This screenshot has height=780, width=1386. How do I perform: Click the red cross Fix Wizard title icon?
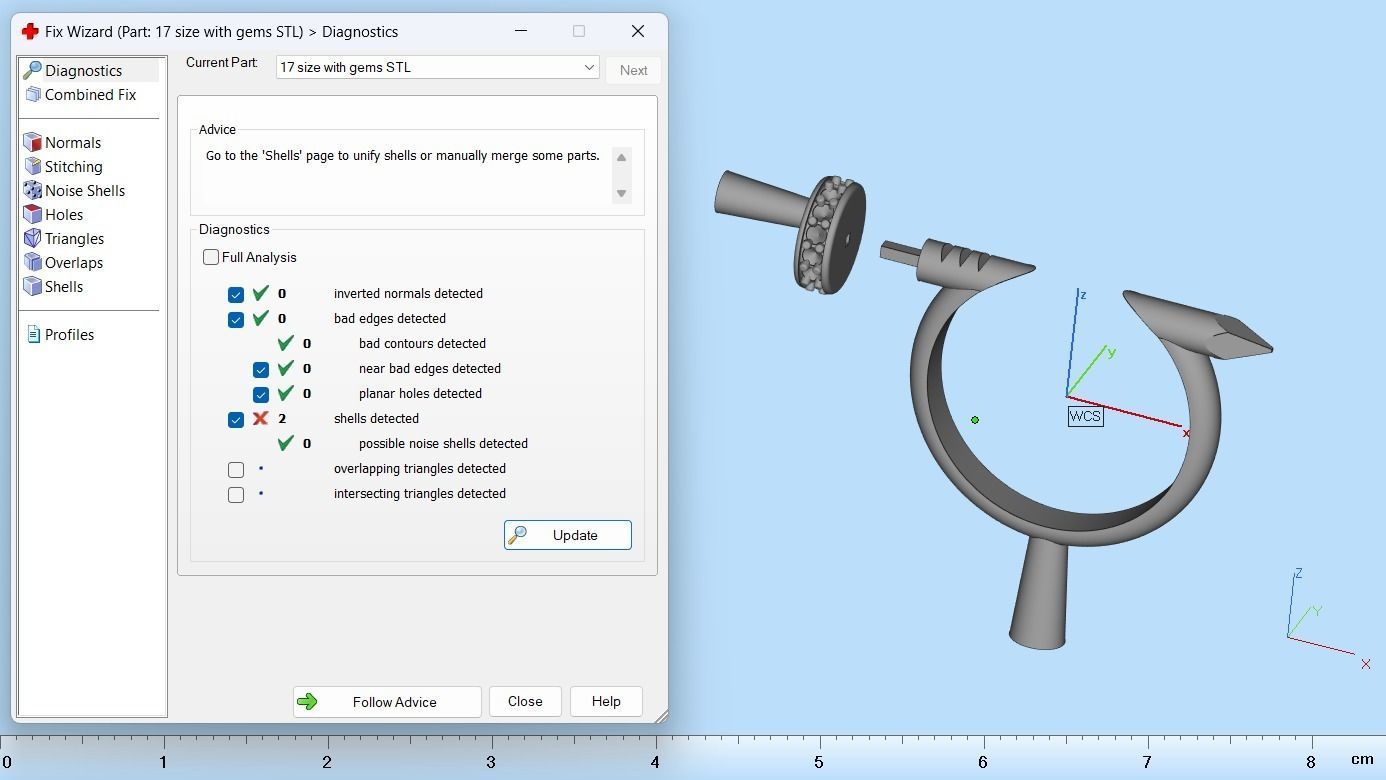30,31
